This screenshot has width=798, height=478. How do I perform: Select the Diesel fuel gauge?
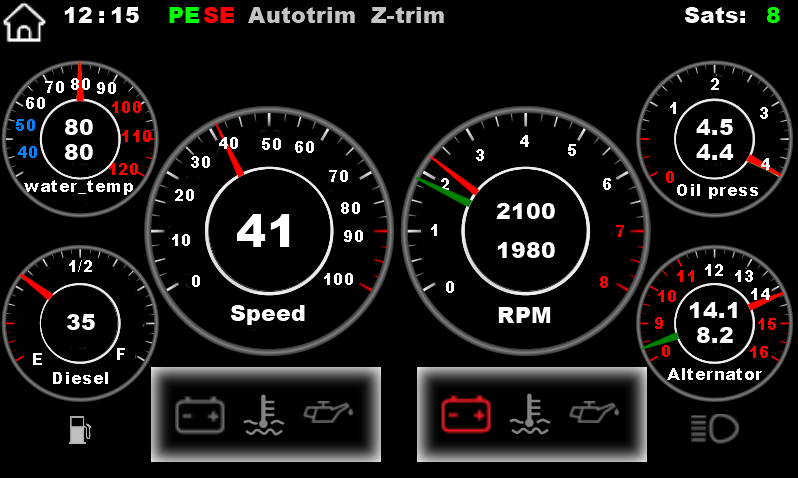[80, 321]
